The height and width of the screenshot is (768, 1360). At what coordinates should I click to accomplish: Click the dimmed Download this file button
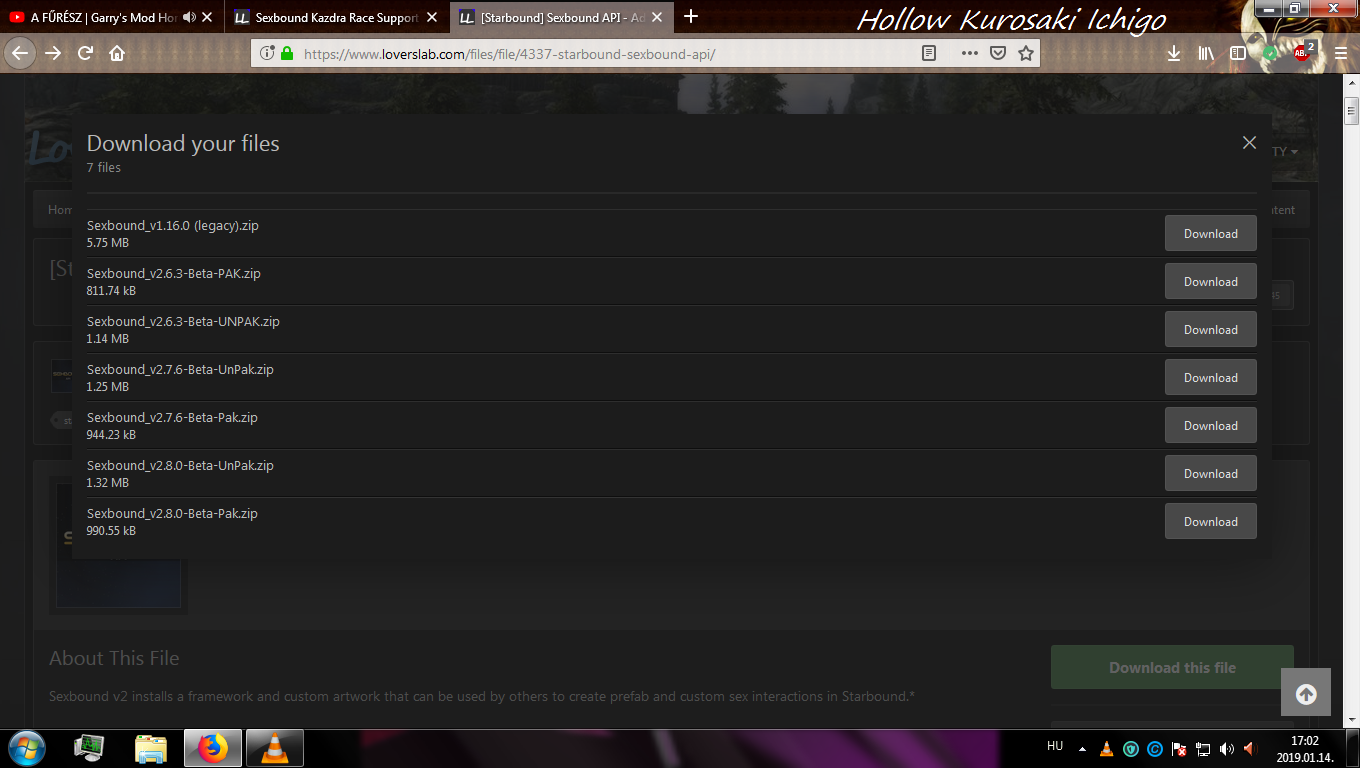coord(1172,667)
